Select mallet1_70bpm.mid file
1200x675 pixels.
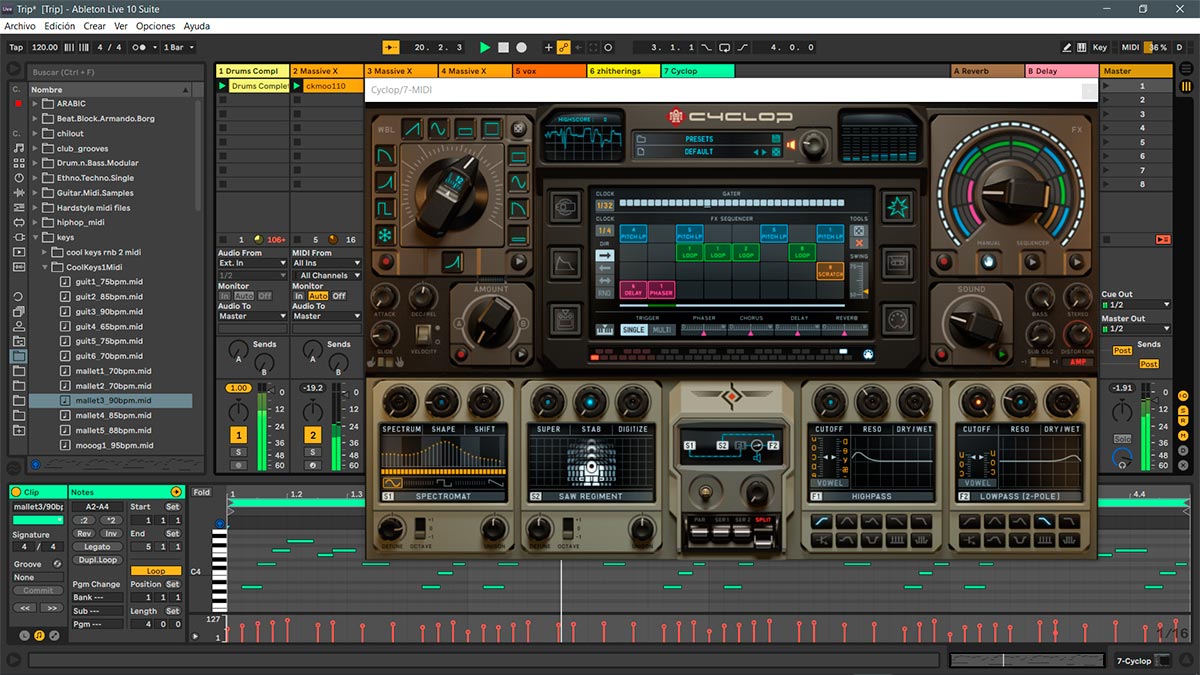[113, 371]
